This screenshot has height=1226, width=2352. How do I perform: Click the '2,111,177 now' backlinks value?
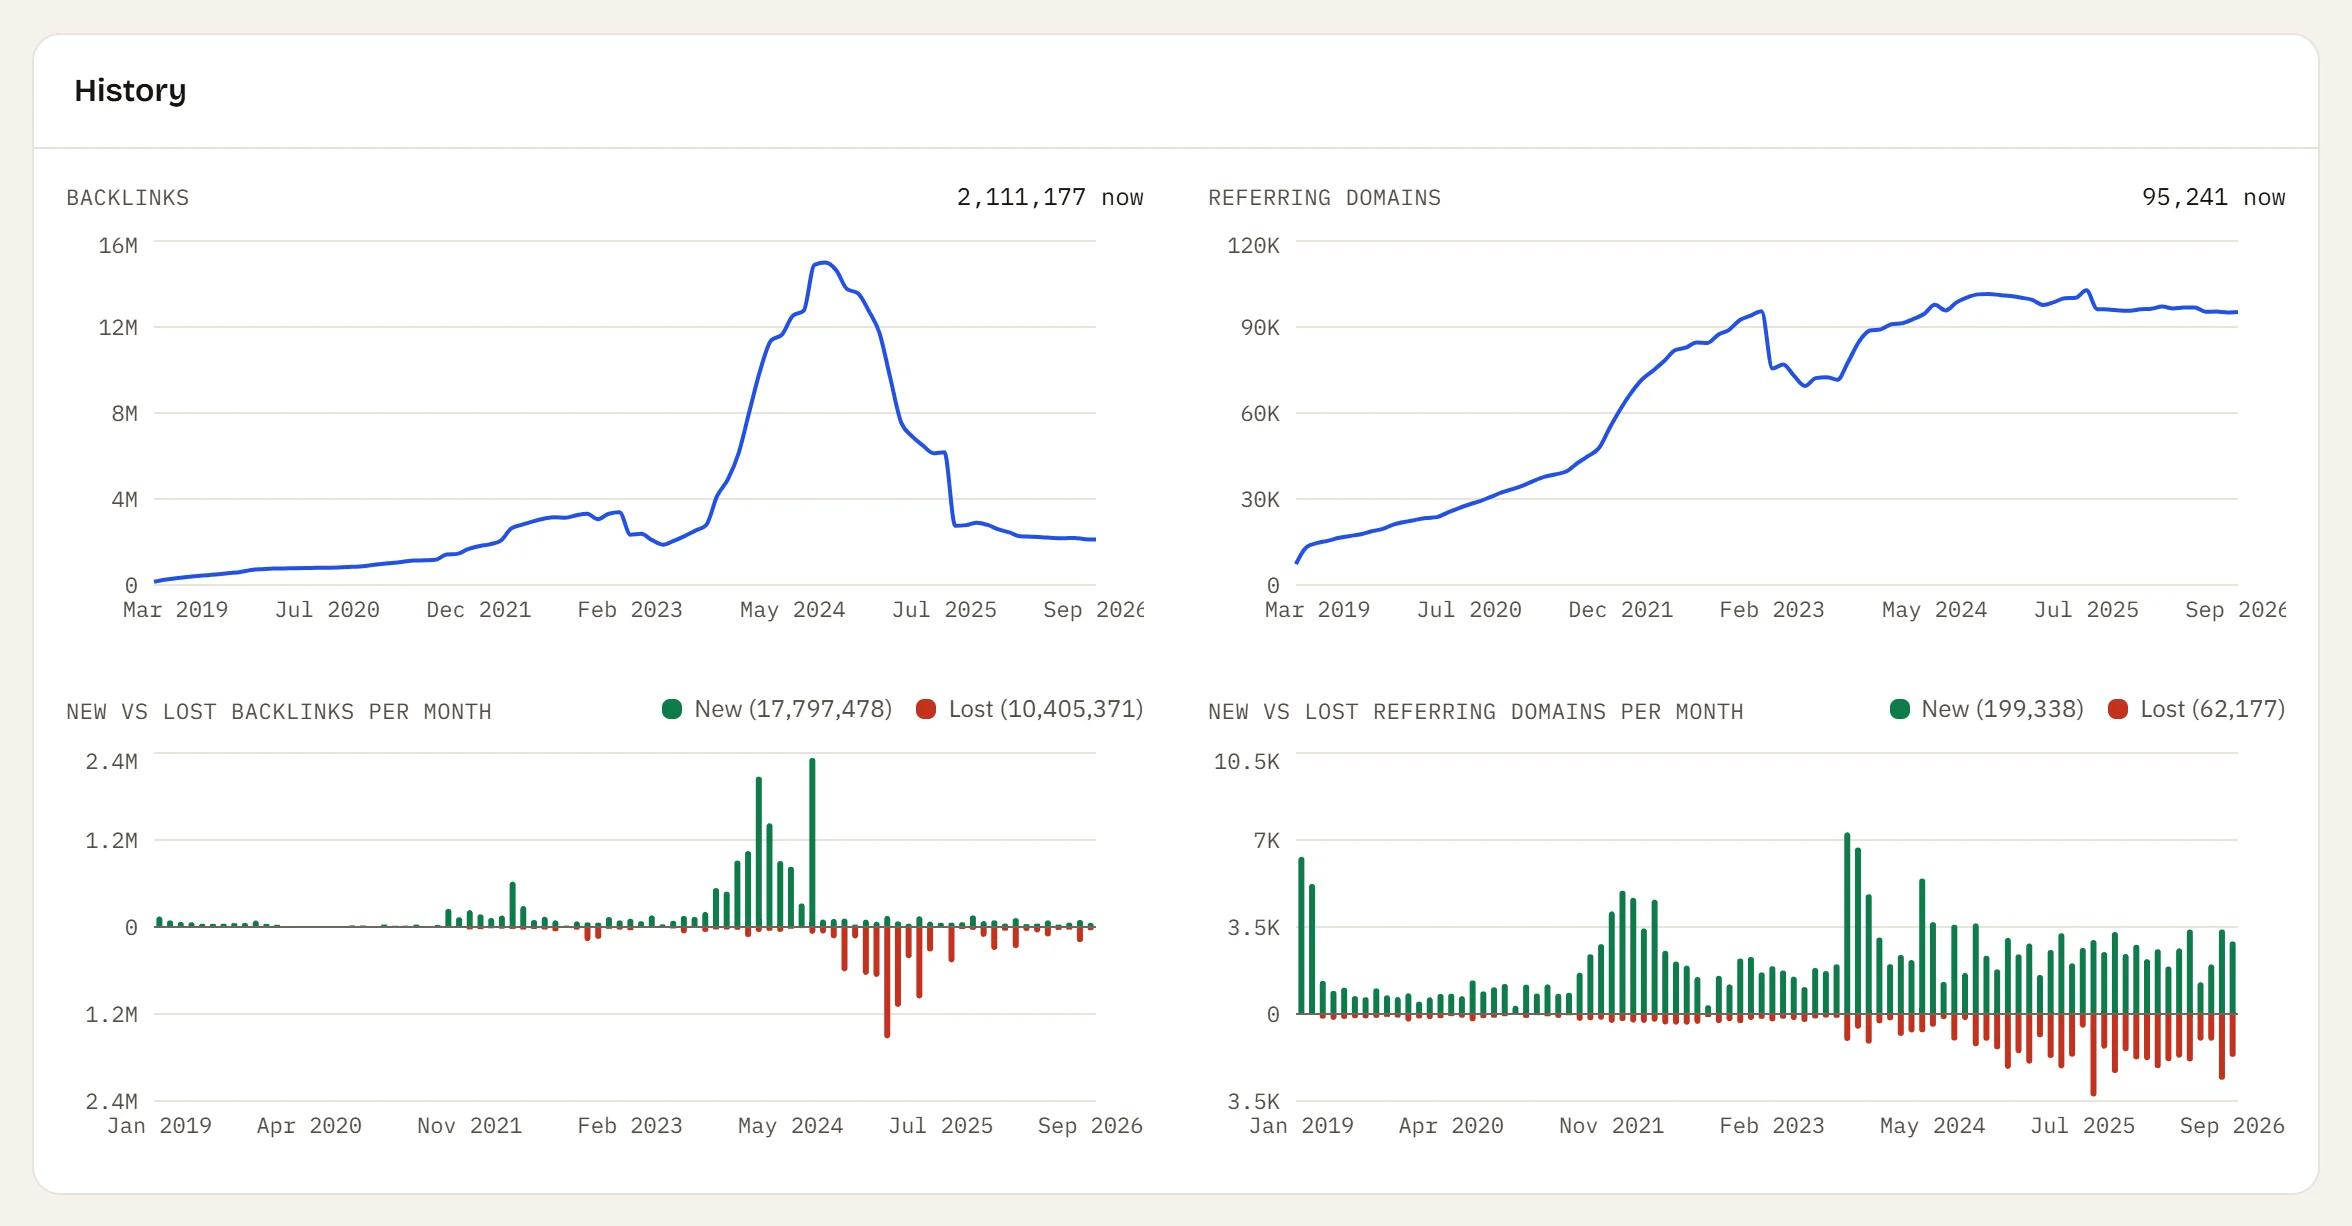pos(1049,197)
